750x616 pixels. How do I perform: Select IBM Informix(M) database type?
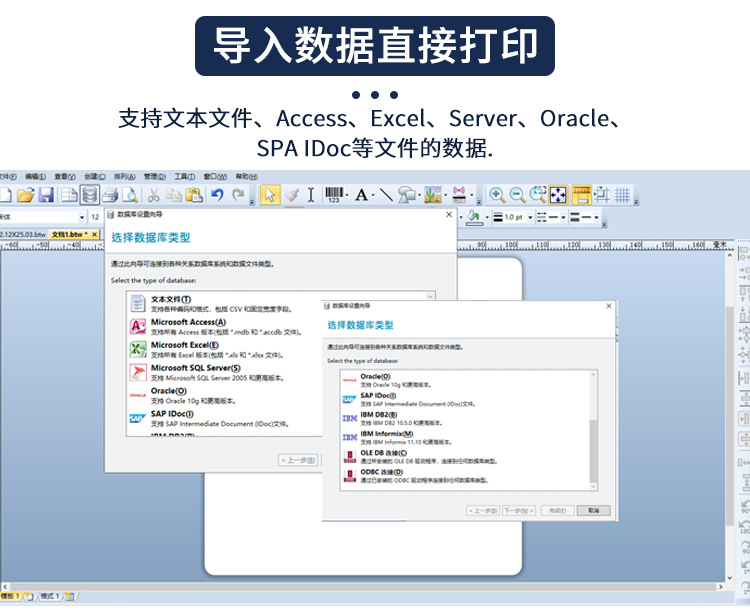(x=466, y=438)
